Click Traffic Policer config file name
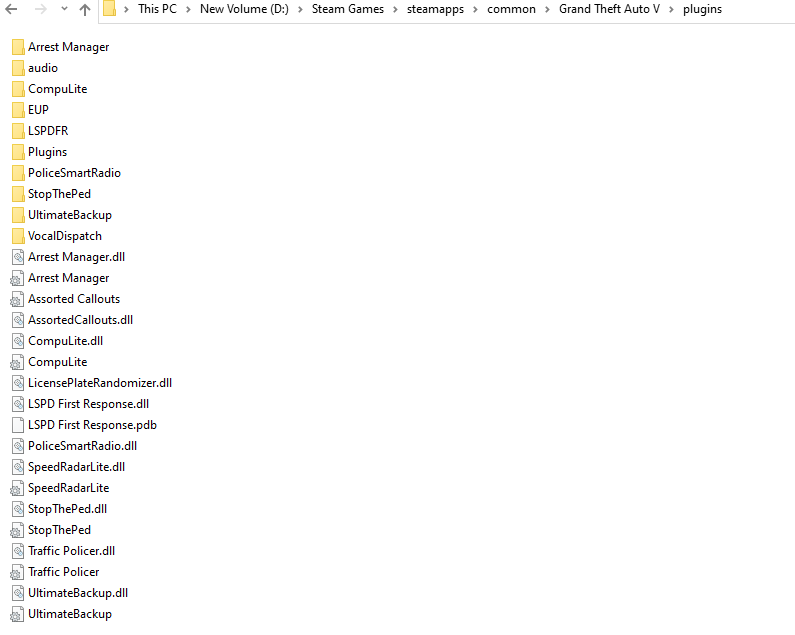The width and height of the screenshot is (795, 635). [63, 572]
